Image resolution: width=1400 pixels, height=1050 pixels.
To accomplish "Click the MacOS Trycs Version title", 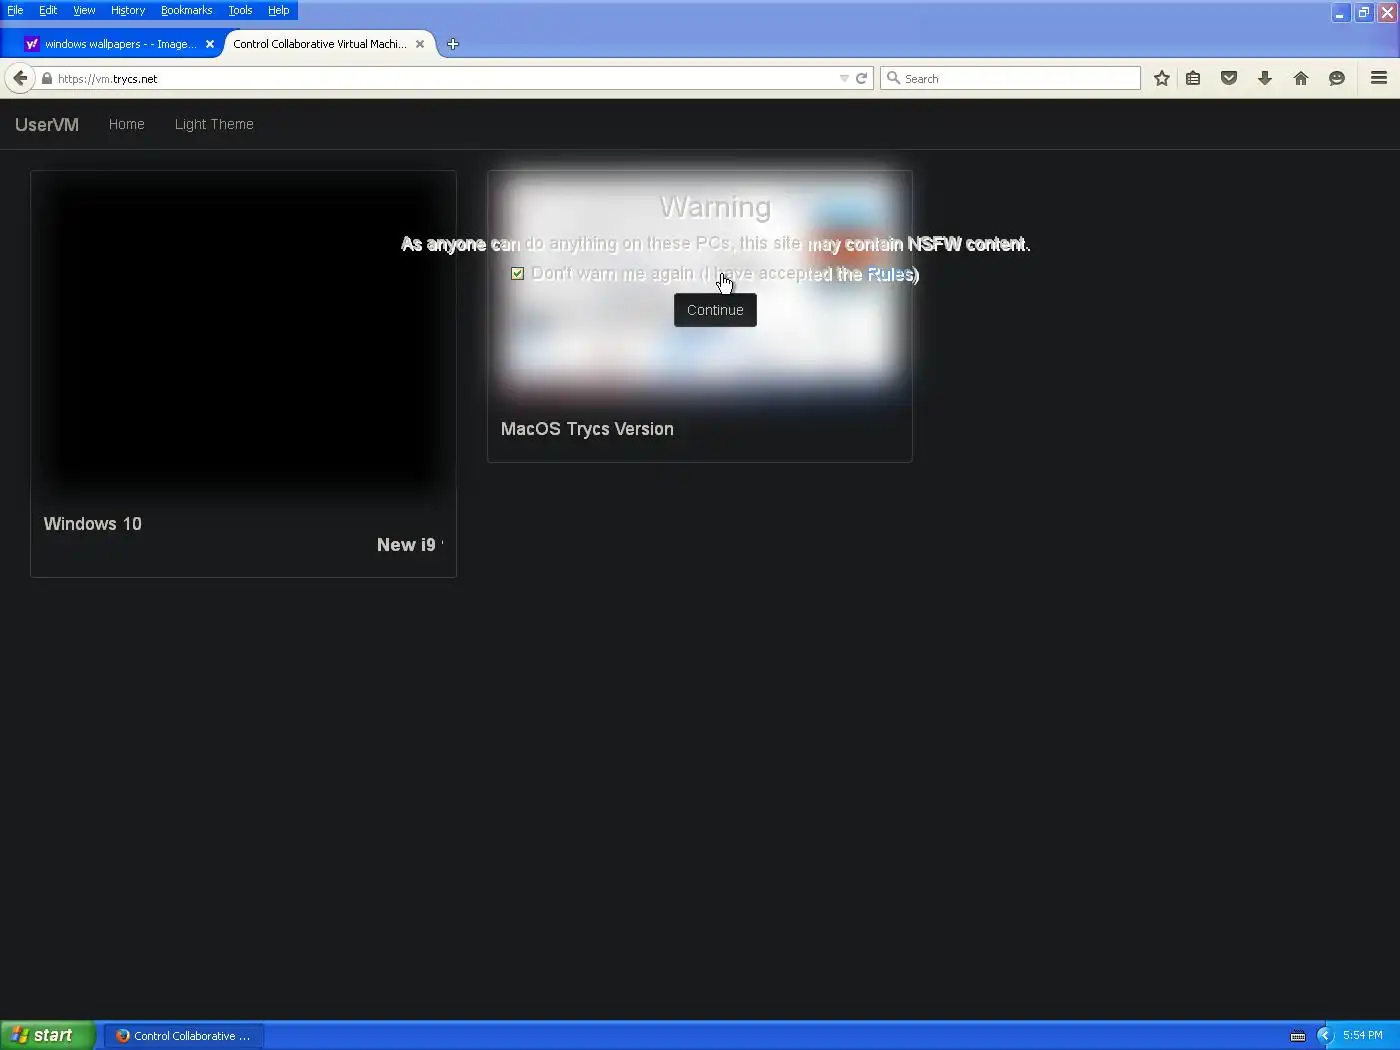I will 587,429.
